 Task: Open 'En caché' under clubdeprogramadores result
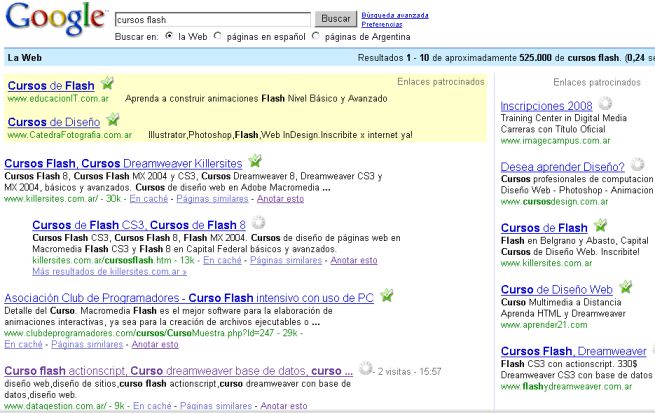23,345
